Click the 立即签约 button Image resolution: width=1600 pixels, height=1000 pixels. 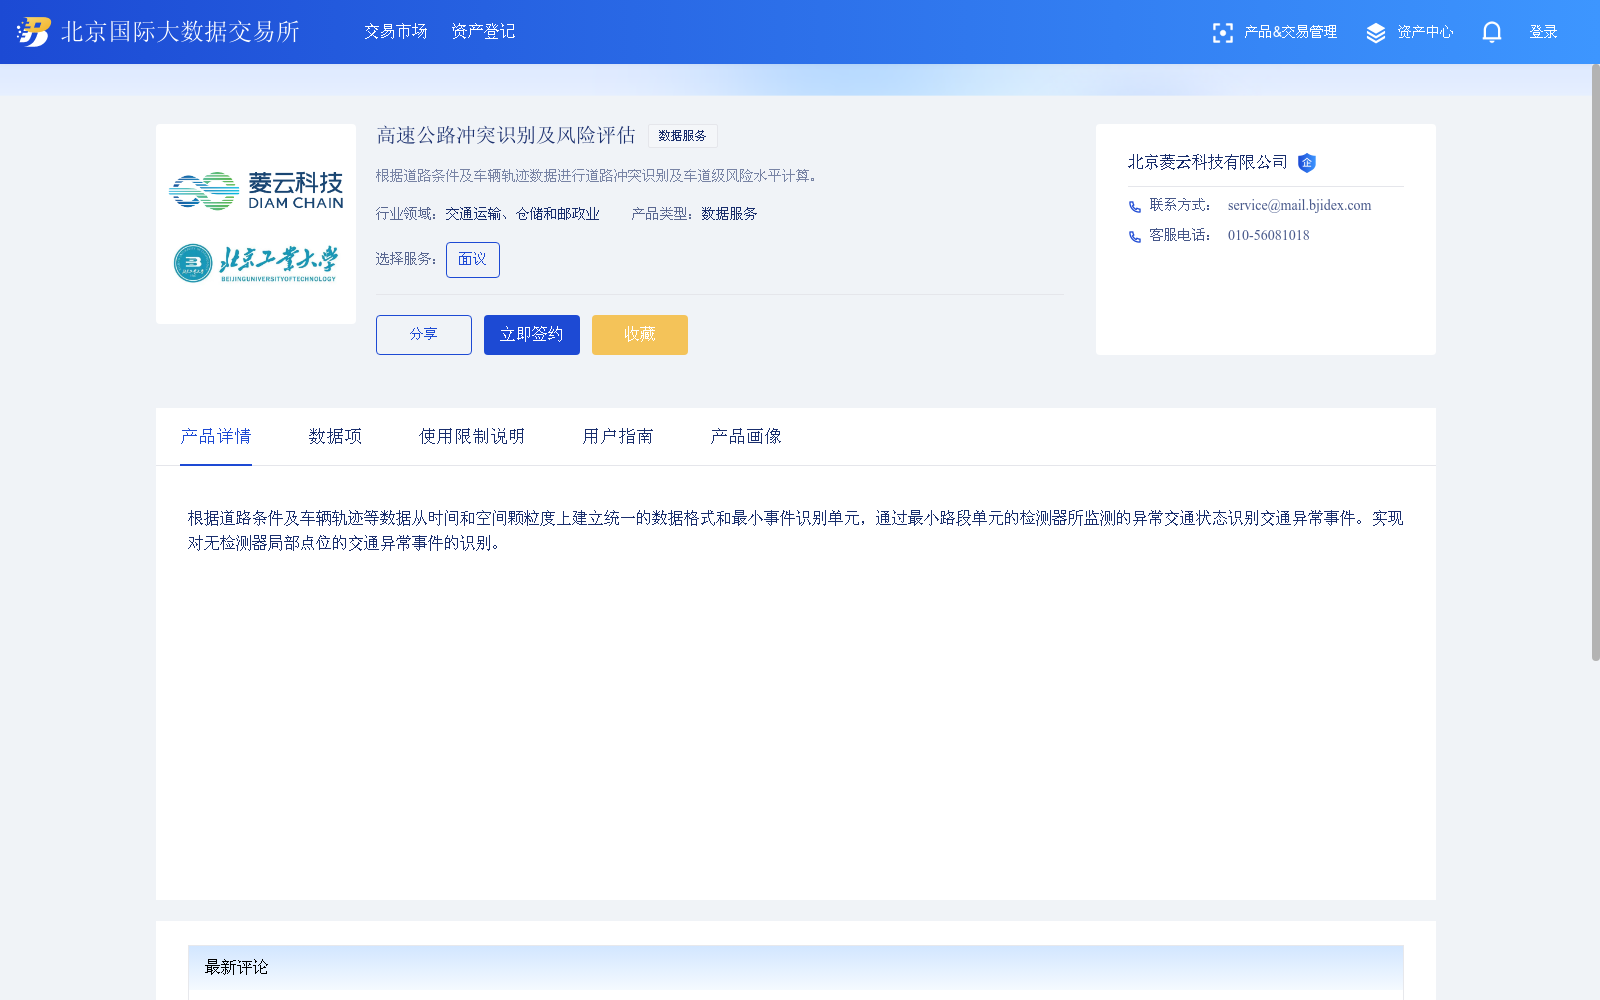pos(532,335)
